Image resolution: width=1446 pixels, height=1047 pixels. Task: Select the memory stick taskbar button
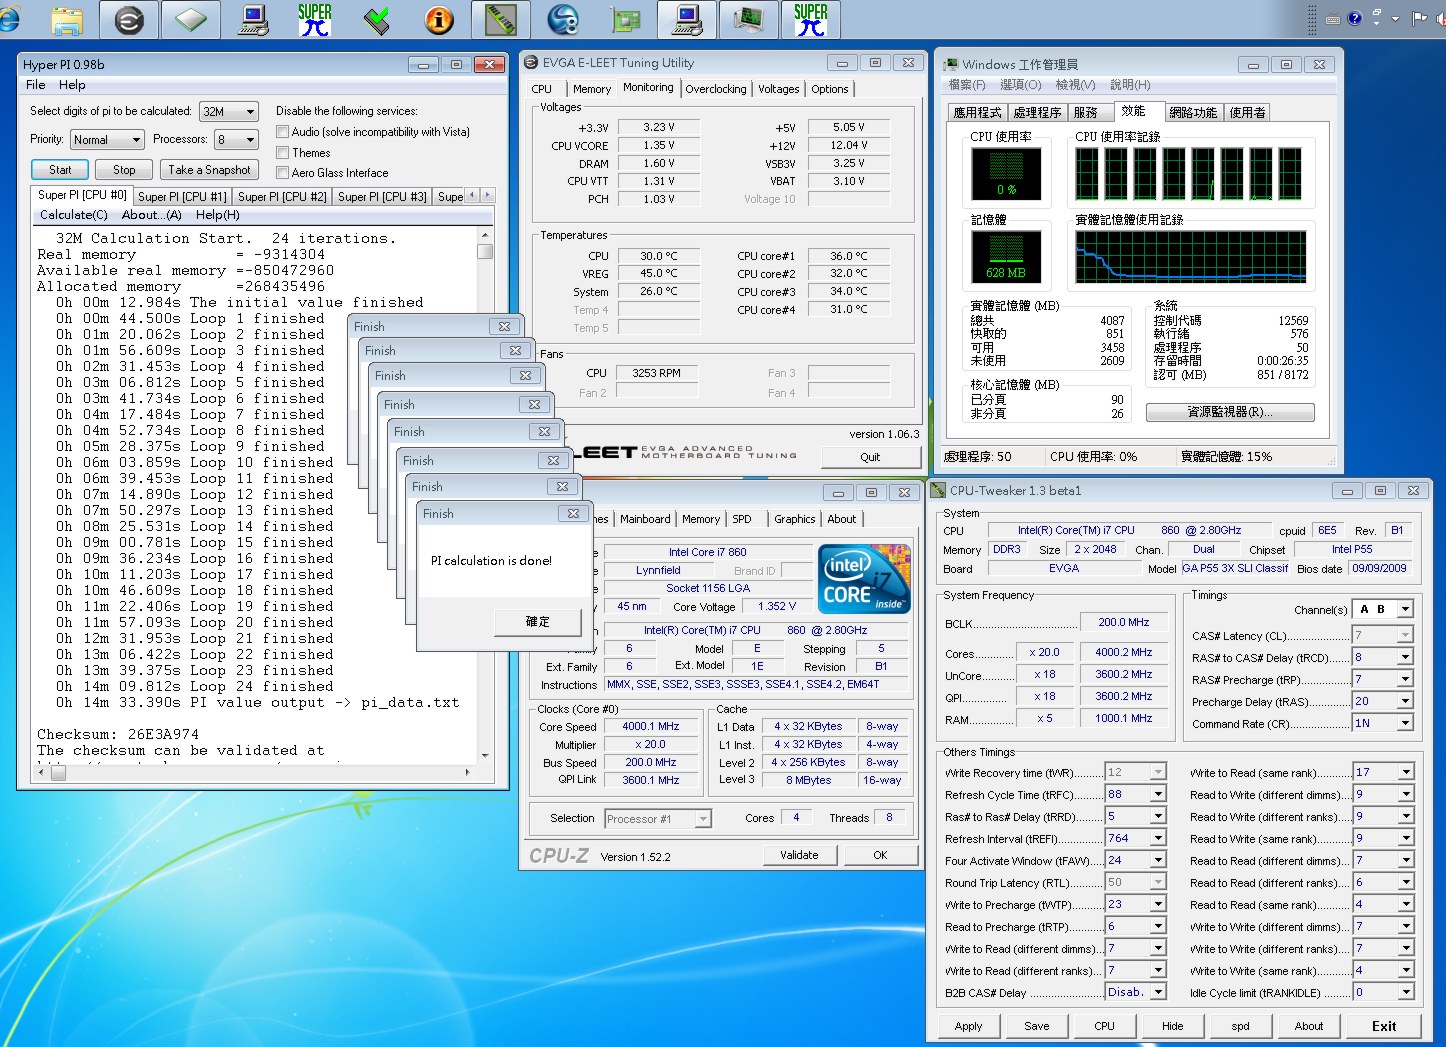(501, 19)
